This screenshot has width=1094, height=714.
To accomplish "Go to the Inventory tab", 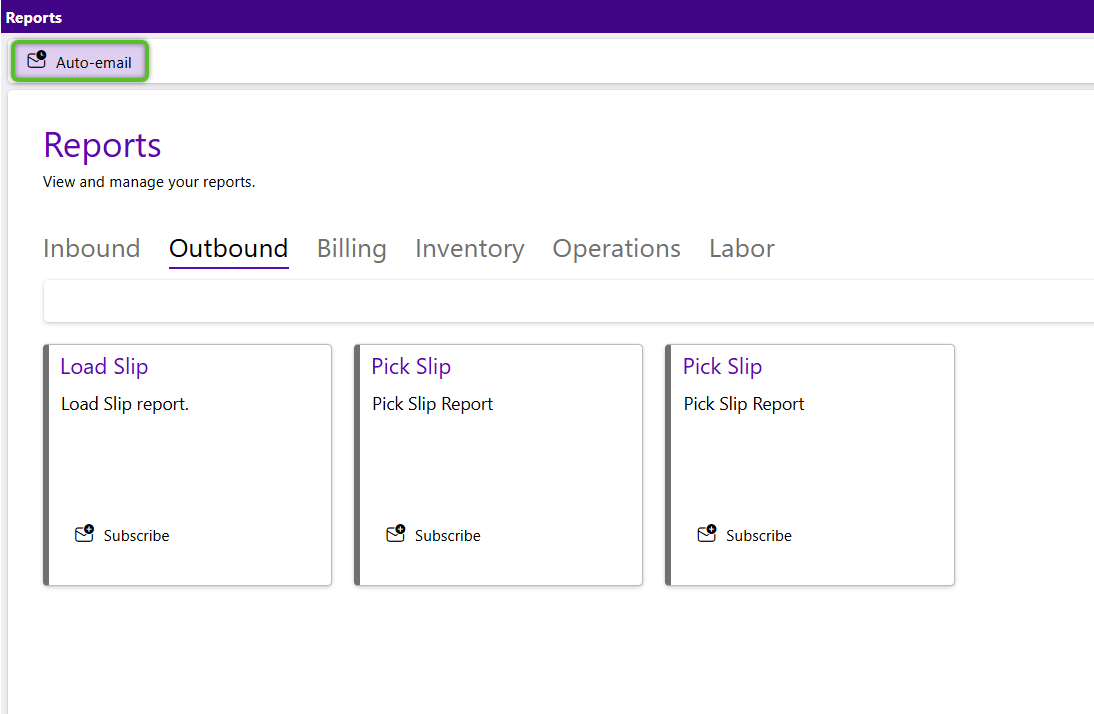I will click(x=469, y=248).
